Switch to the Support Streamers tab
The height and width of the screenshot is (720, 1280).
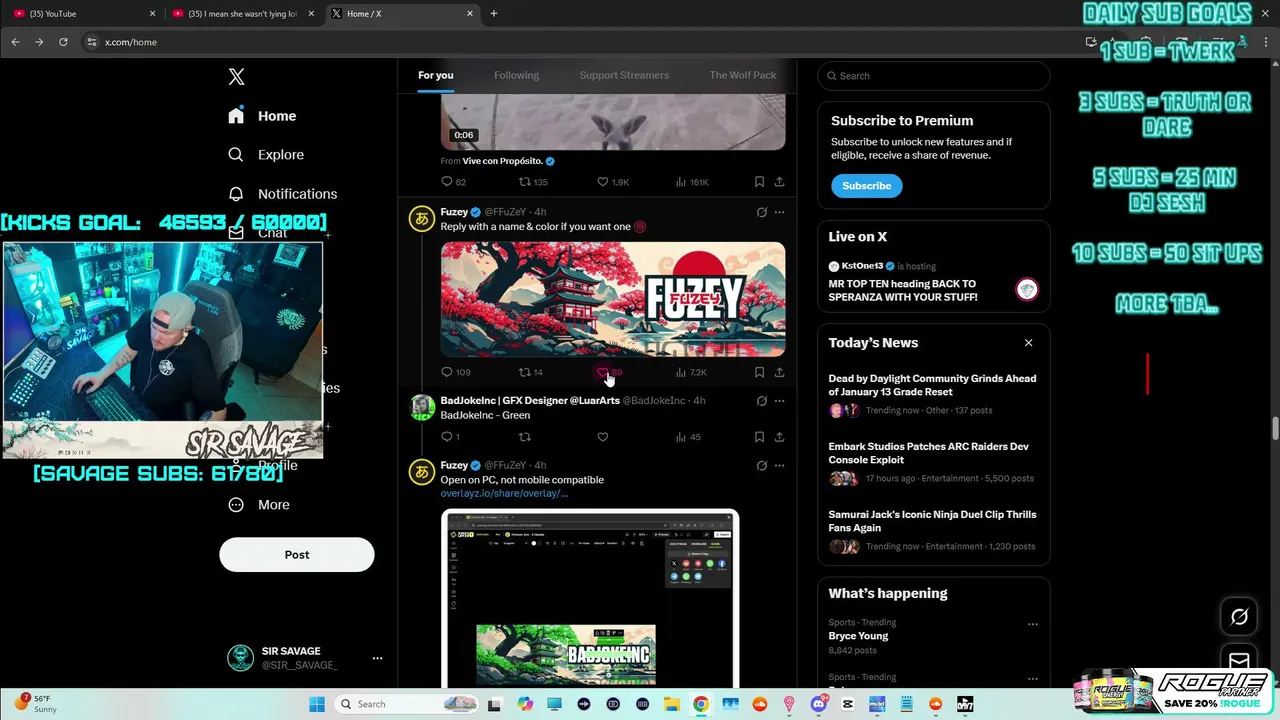point(624,75)
